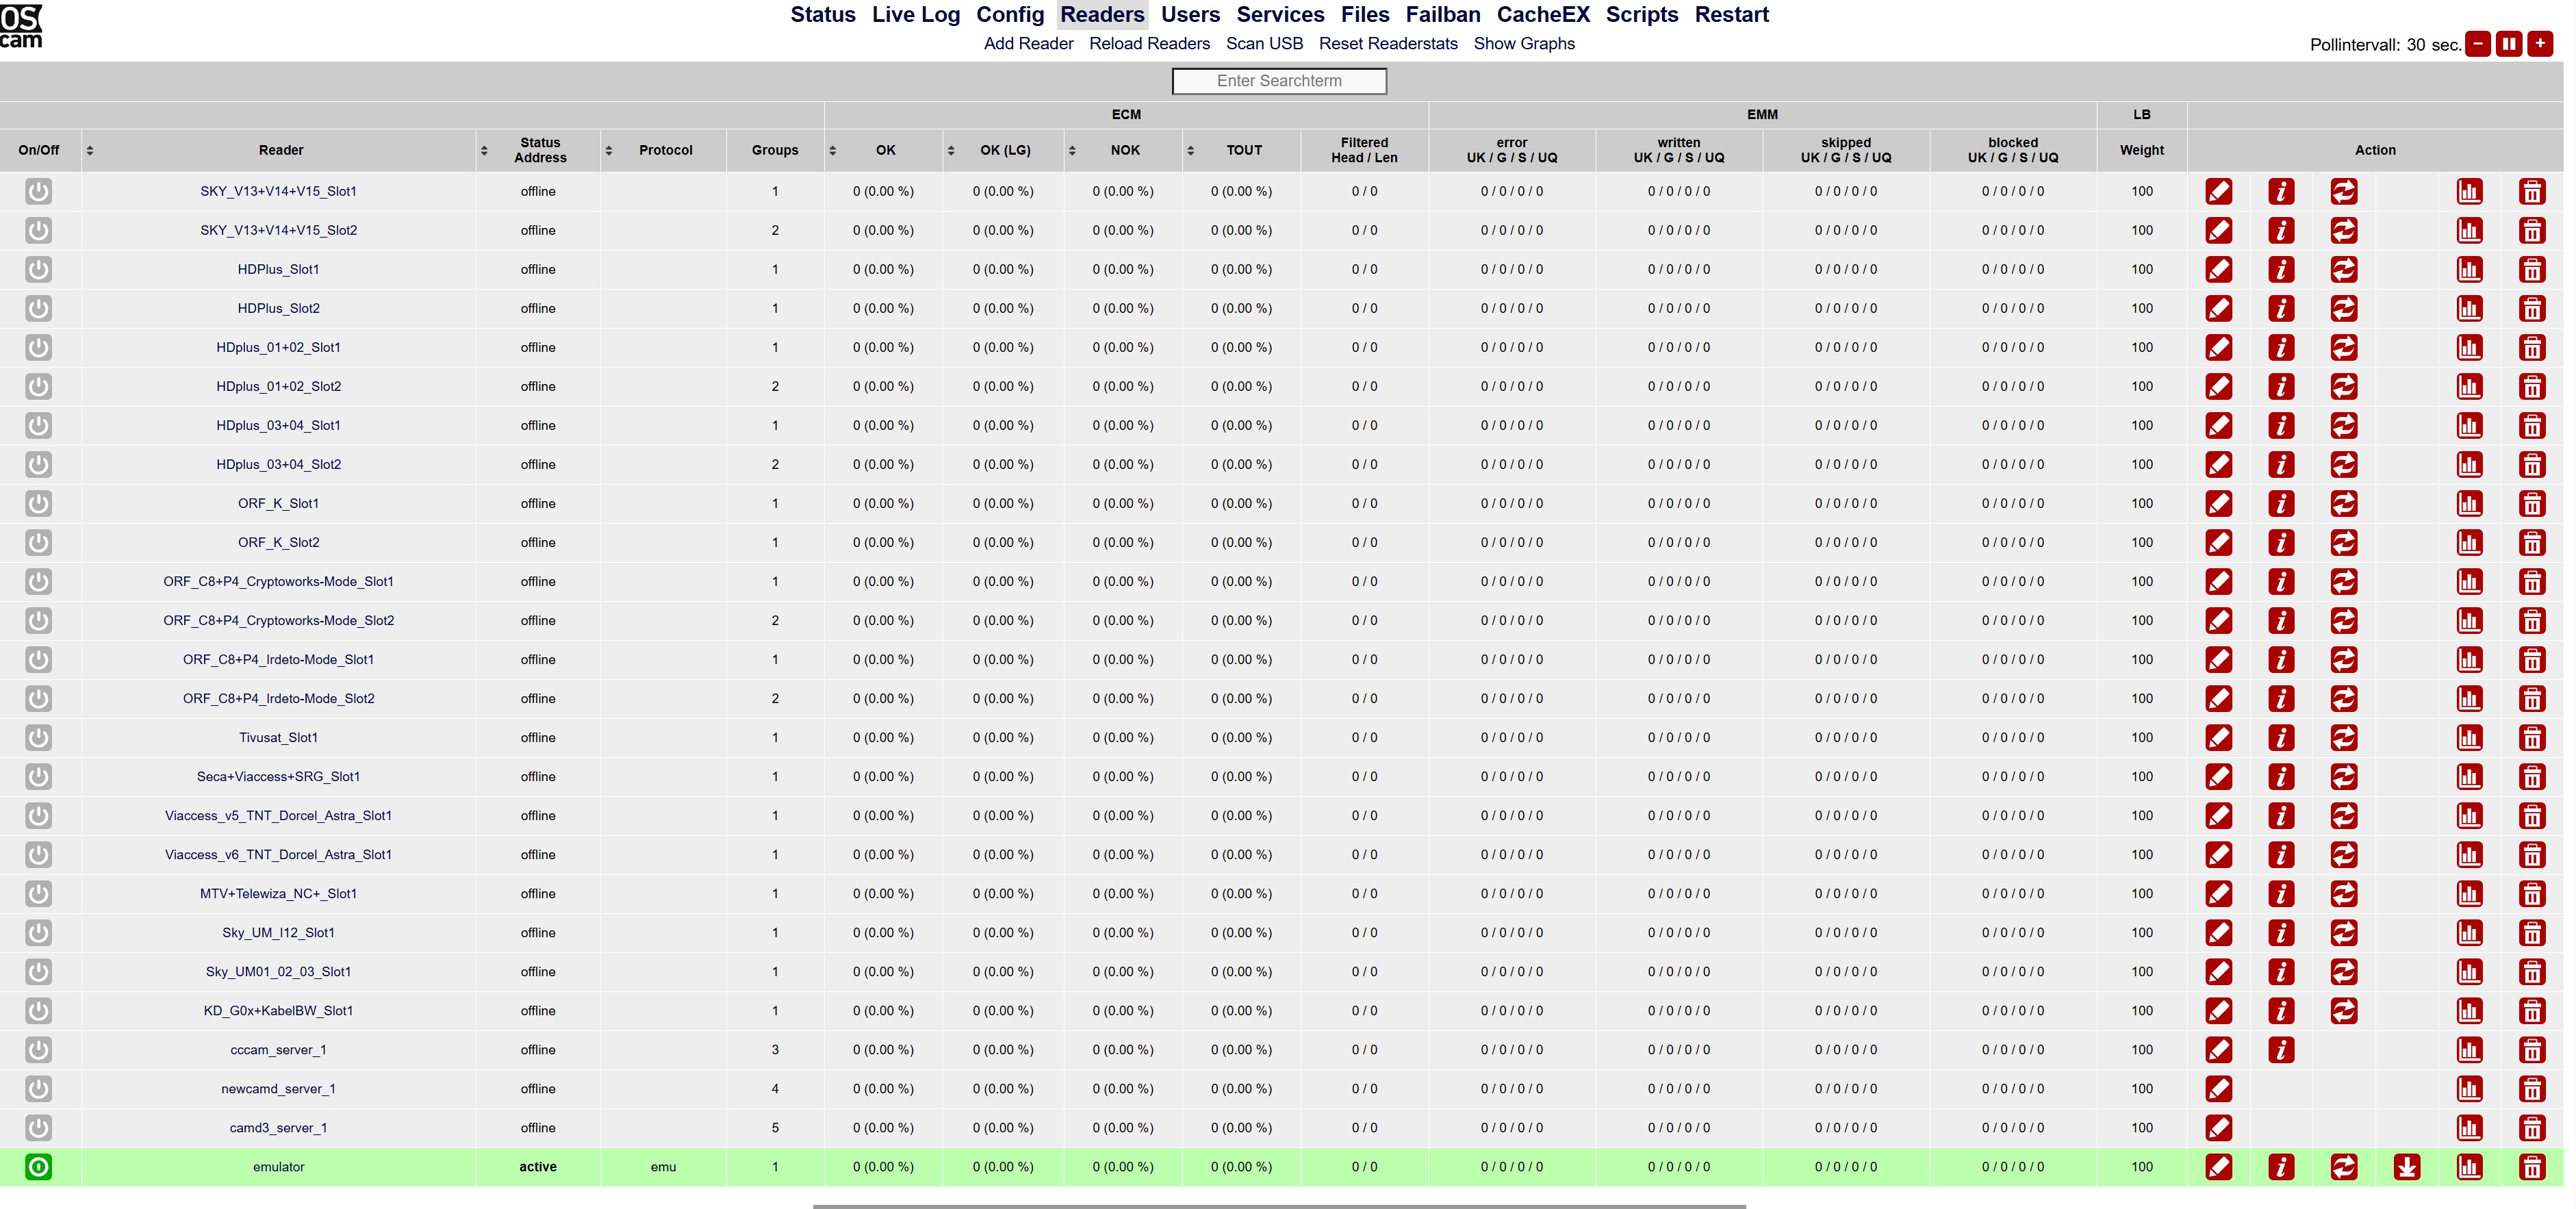Open statistics chart for Tivusat_Slot1
Viewport: 2576px width, 1209px height.
(x=2469, y=737)
